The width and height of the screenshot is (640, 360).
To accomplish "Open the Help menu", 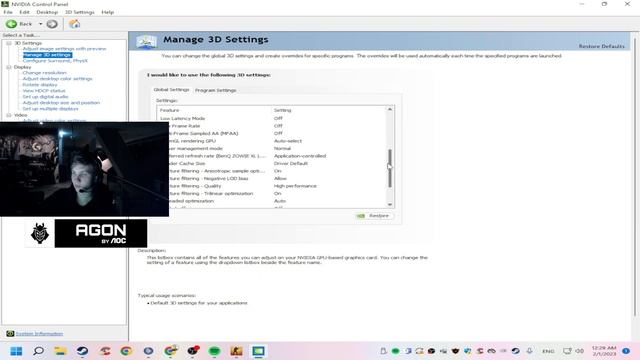I will coord(108,12).
